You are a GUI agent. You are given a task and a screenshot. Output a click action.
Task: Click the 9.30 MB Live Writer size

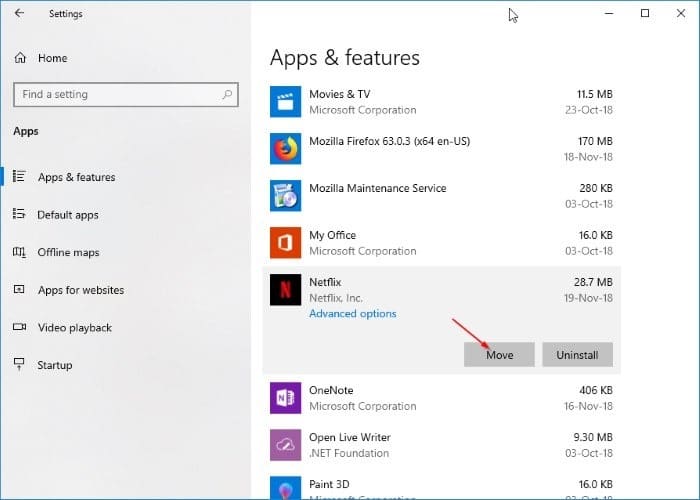click(x=593, y=437)
